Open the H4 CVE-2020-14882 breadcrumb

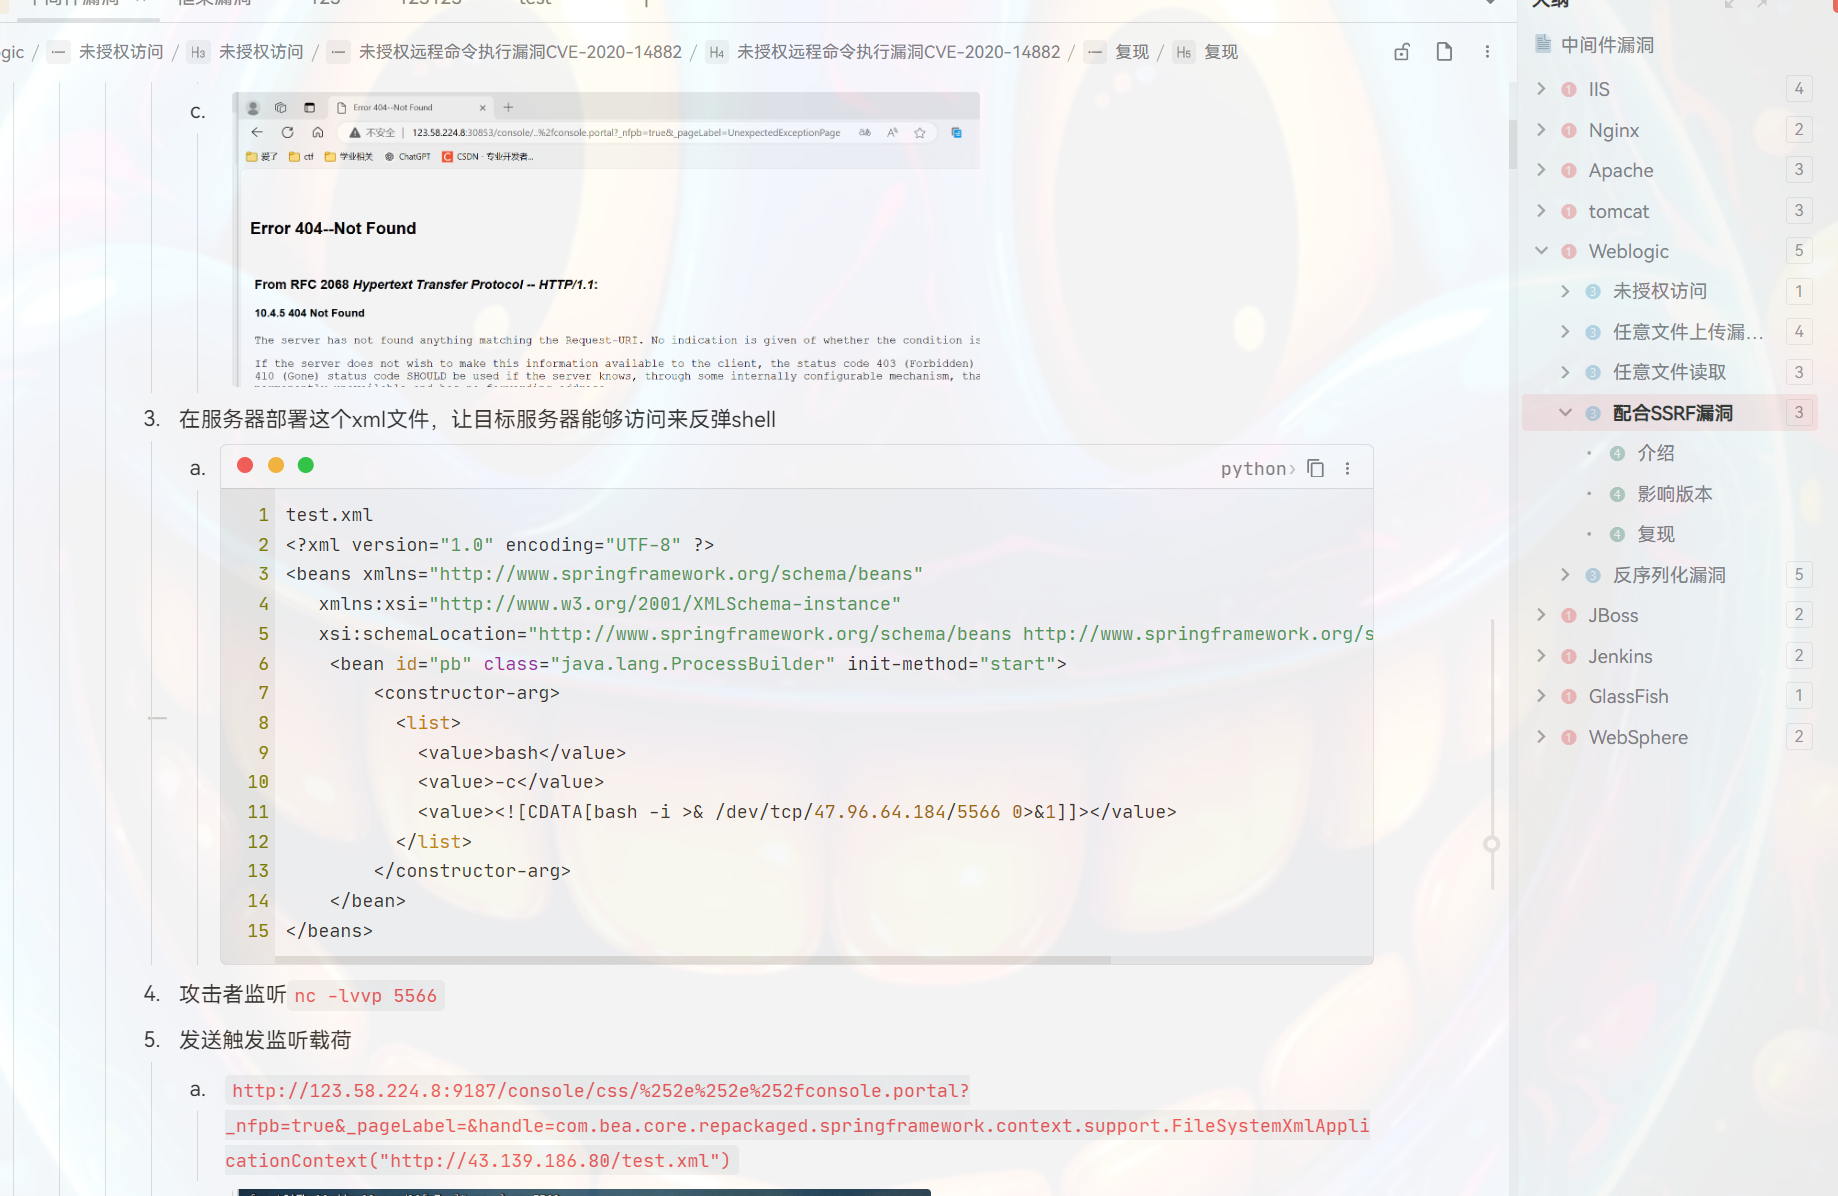(884, 52)
